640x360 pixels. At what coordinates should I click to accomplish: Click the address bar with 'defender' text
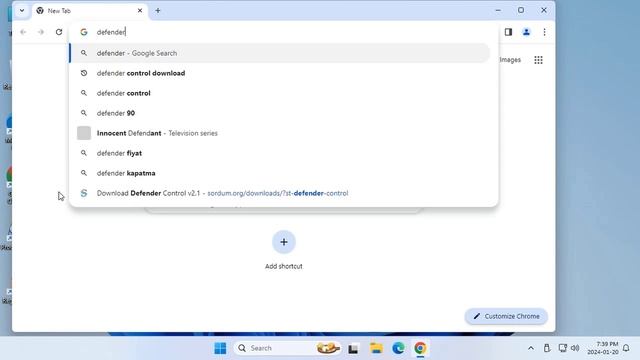click(x=284, y=32)
